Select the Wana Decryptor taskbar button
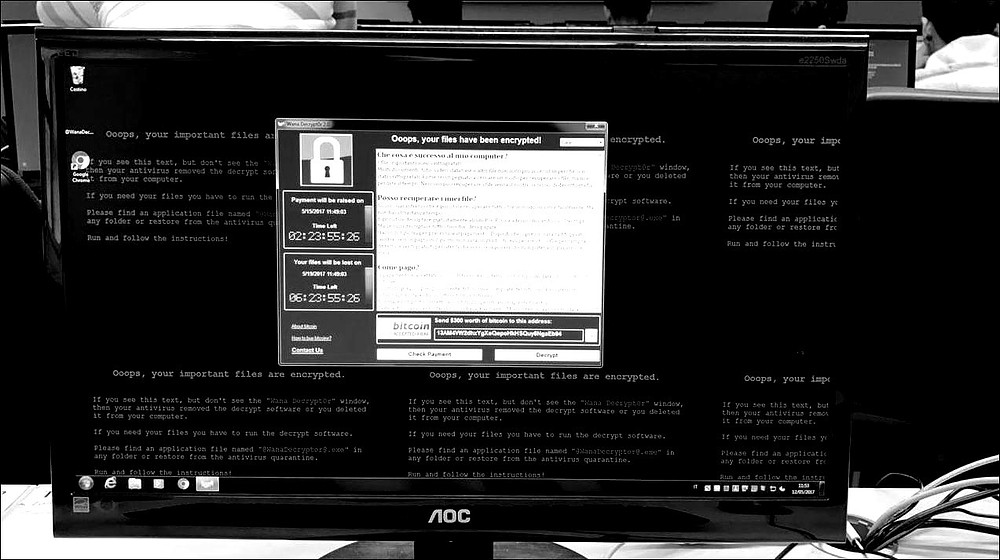This screenshot has height=560, width=1000. click(207, 484)
